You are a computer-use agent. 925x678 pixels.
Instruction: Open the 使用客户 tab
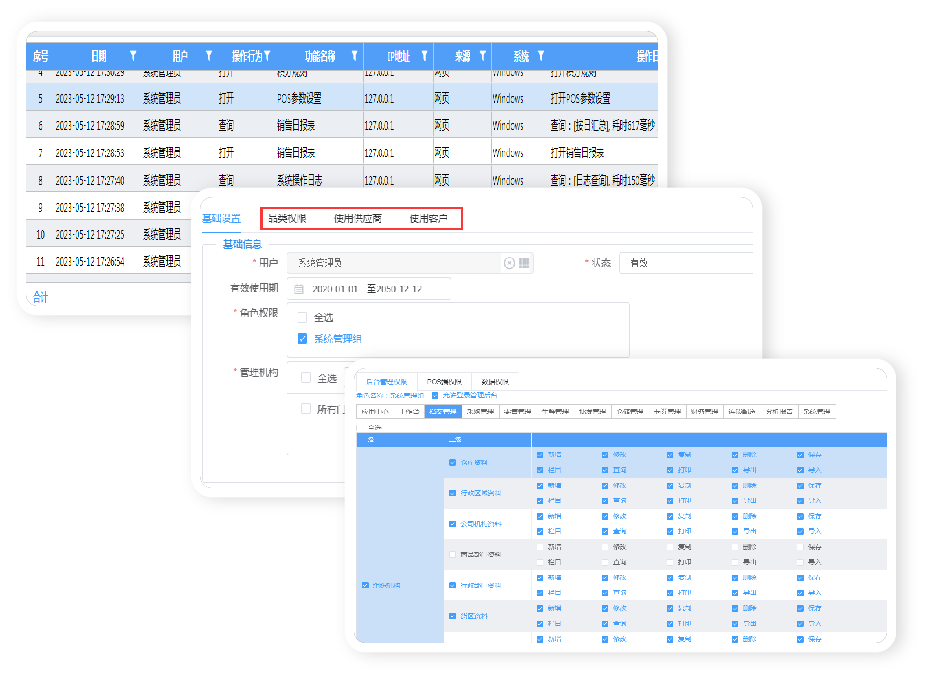[x=428, y=218]
